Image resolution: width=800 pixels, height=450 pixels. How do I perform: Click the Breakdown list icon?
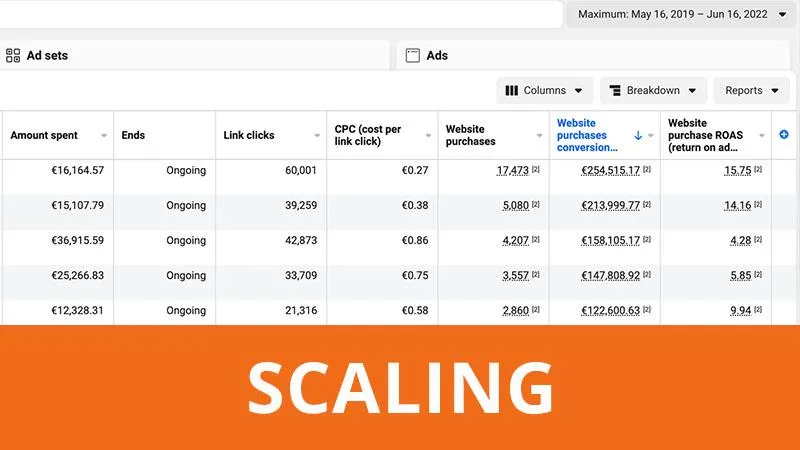[x=615, y=90]
